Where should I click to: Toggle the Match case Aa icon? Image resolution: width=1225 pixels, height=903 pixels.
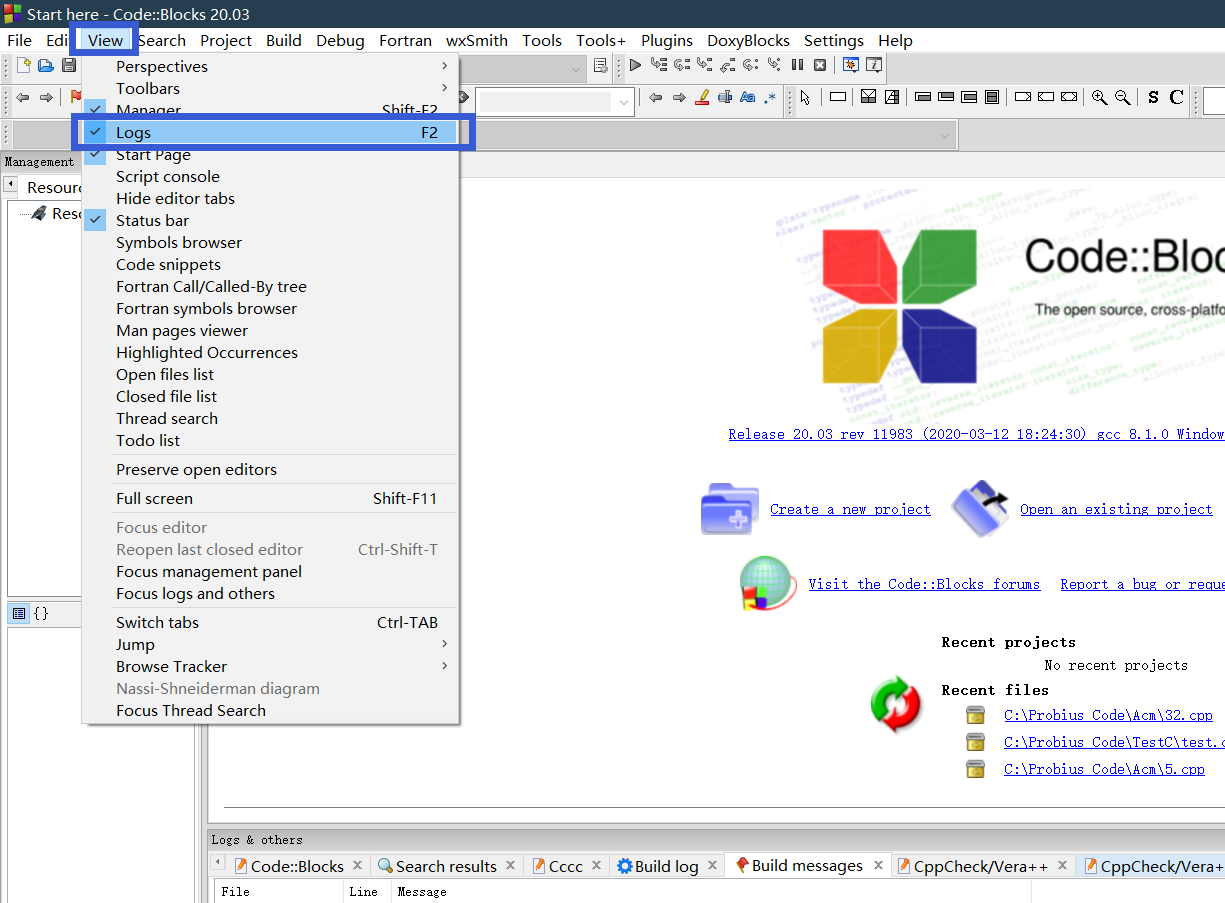pyautogui.click(x=747, y=97)
